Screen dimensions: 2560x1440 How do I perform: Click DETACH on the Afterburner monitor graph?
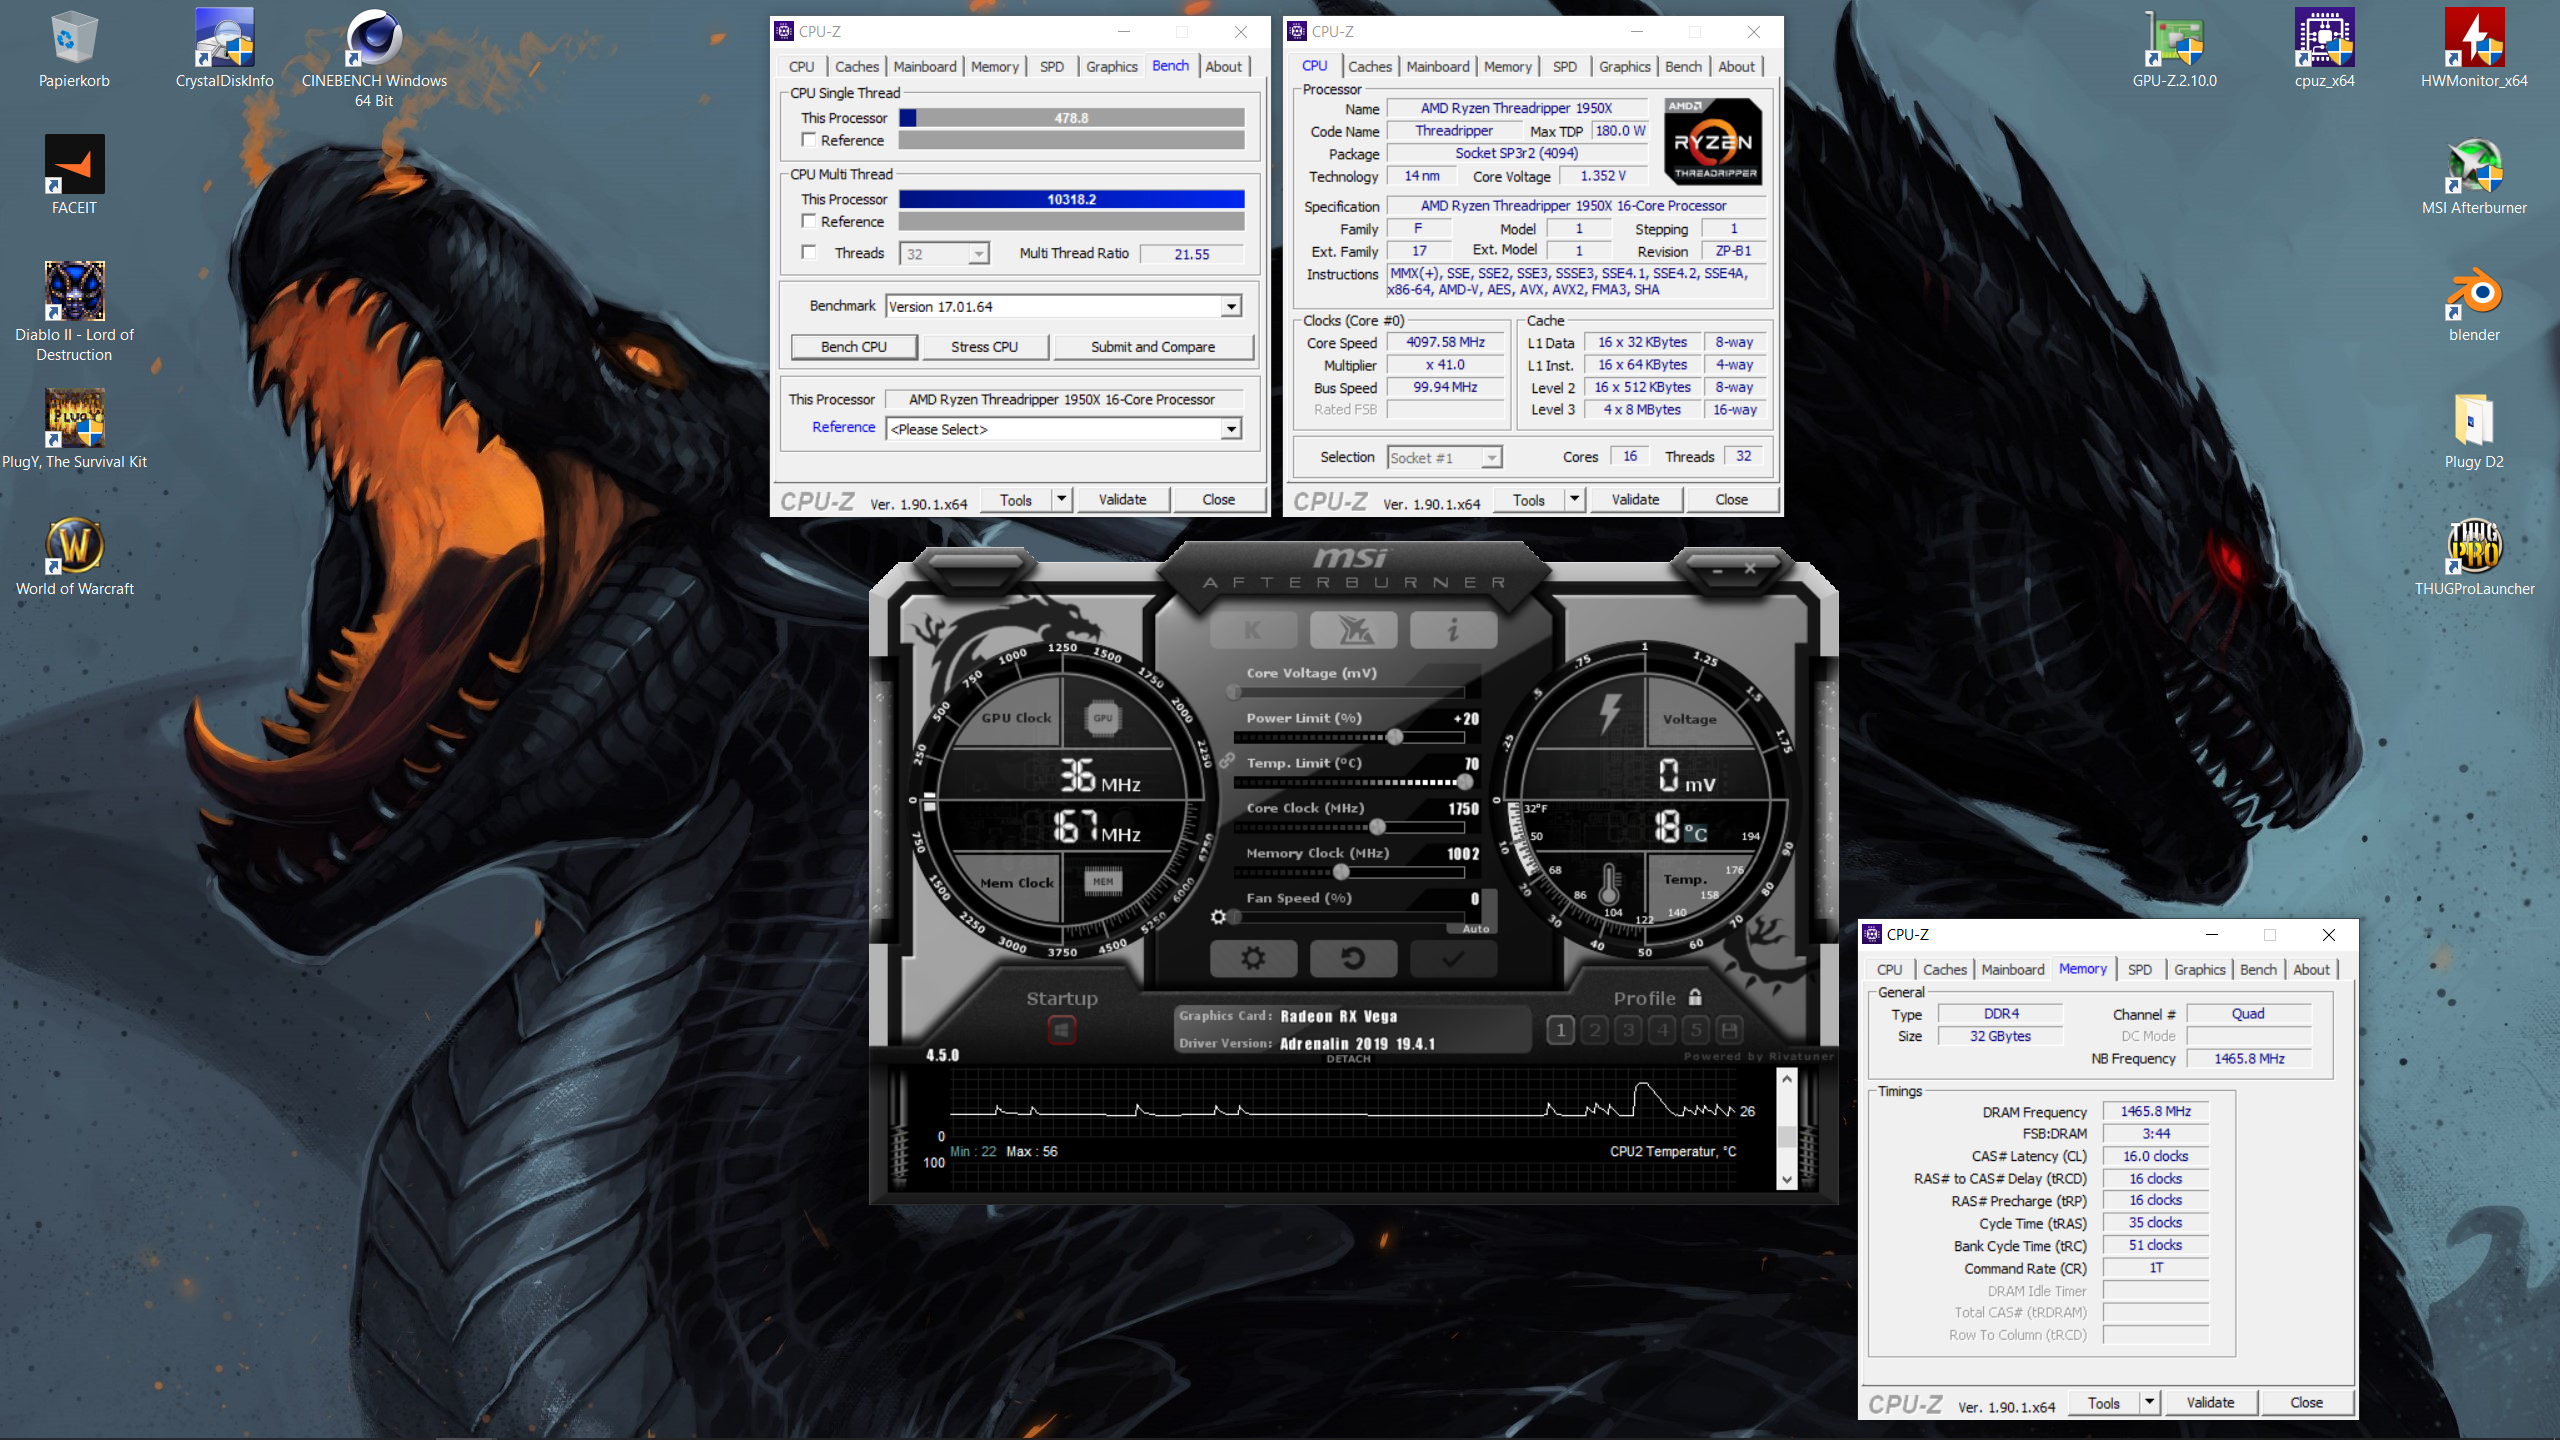[1348, 1059]
